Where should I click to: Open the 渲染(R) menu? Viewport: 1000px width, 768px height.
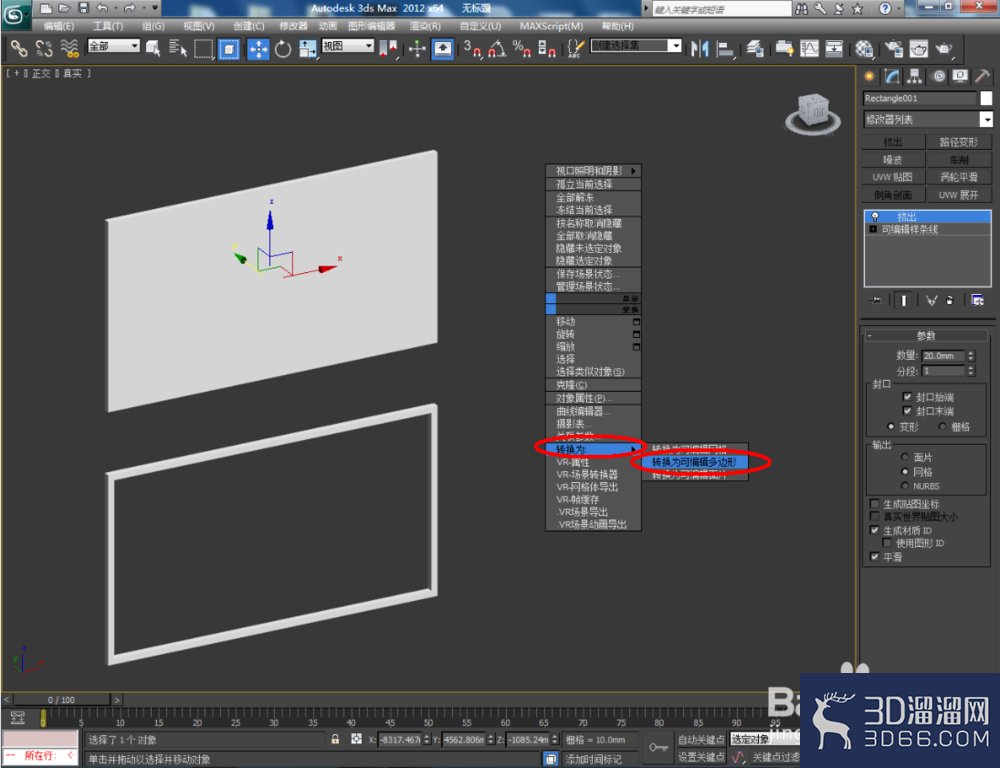click(x=425, y=26)
